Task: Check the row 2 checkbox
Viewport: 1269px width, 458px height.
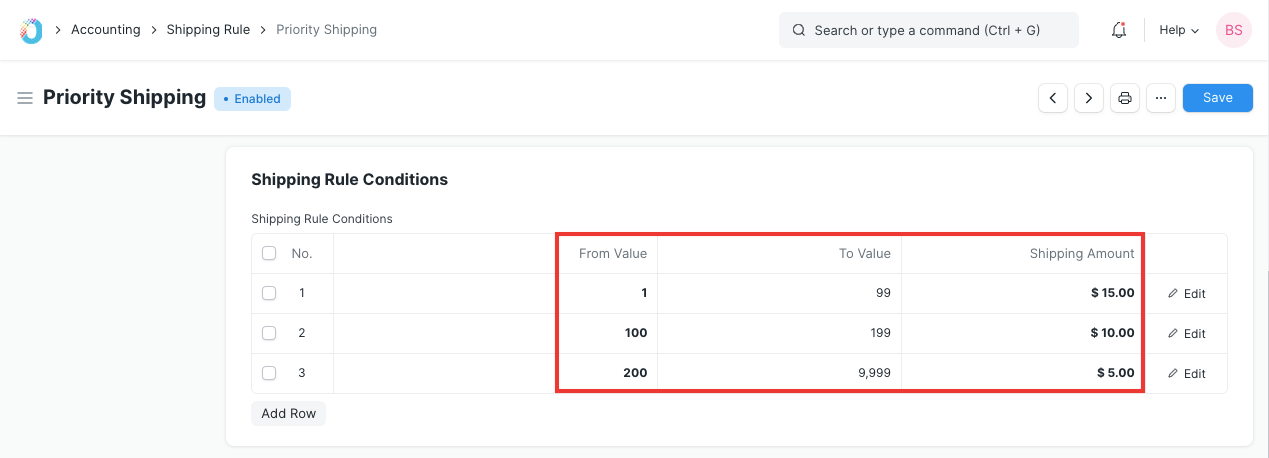Action: click(x=269, y=333)
